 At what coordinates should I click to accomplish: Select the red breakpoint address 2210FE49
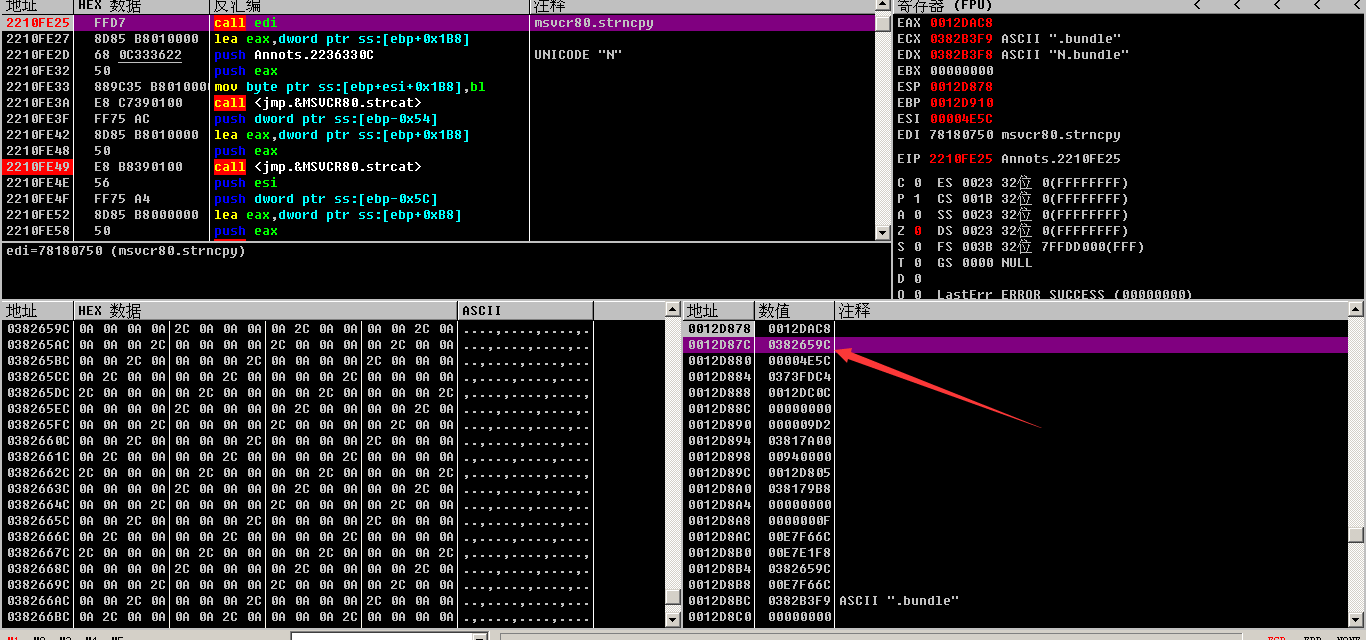pos(35,167)
